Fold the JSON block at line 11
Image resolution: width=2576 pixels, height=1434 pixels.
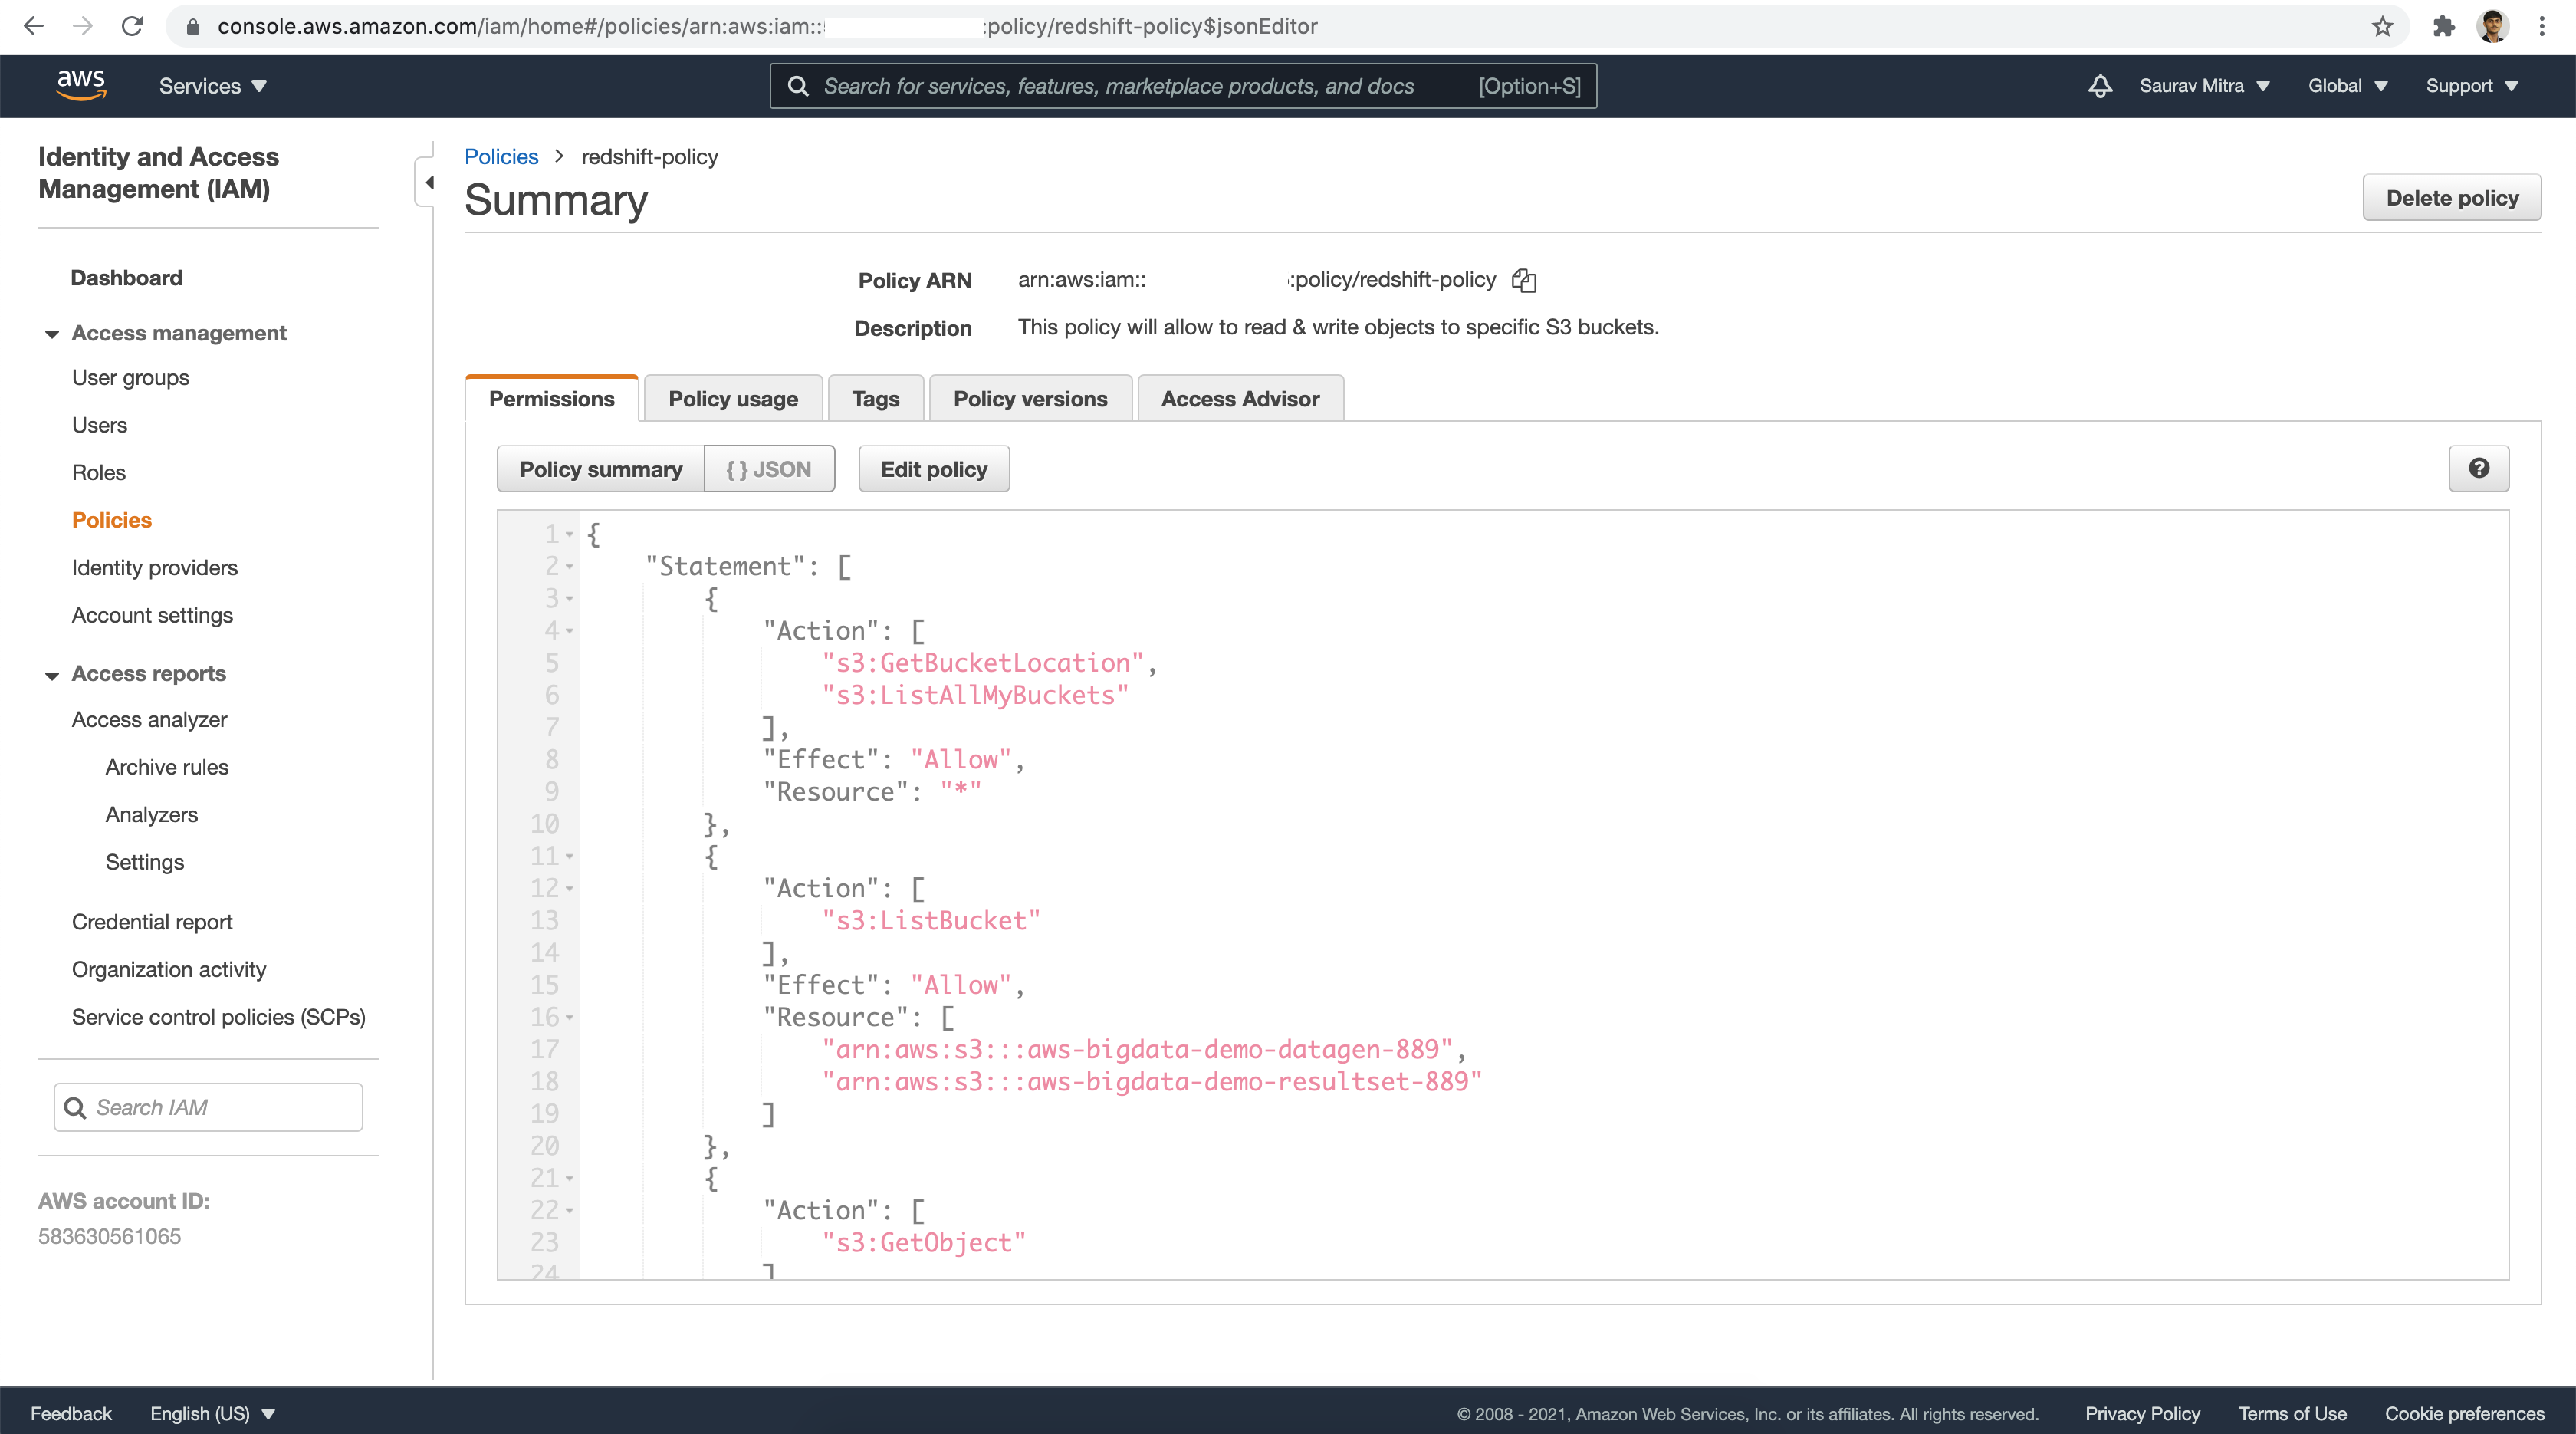[569, 856]
